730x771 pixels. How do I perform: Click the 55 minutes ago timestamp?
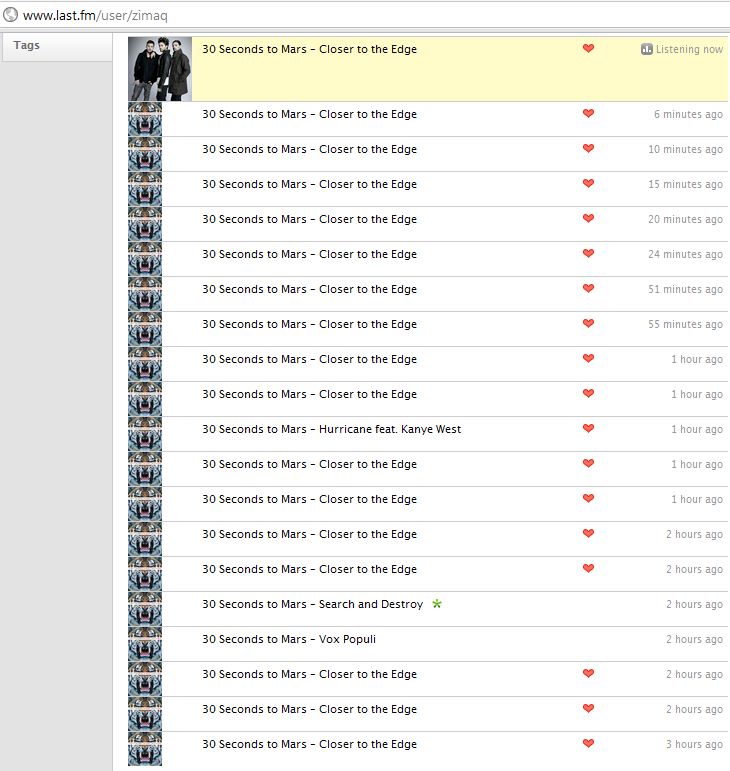(x=685, y=324)
